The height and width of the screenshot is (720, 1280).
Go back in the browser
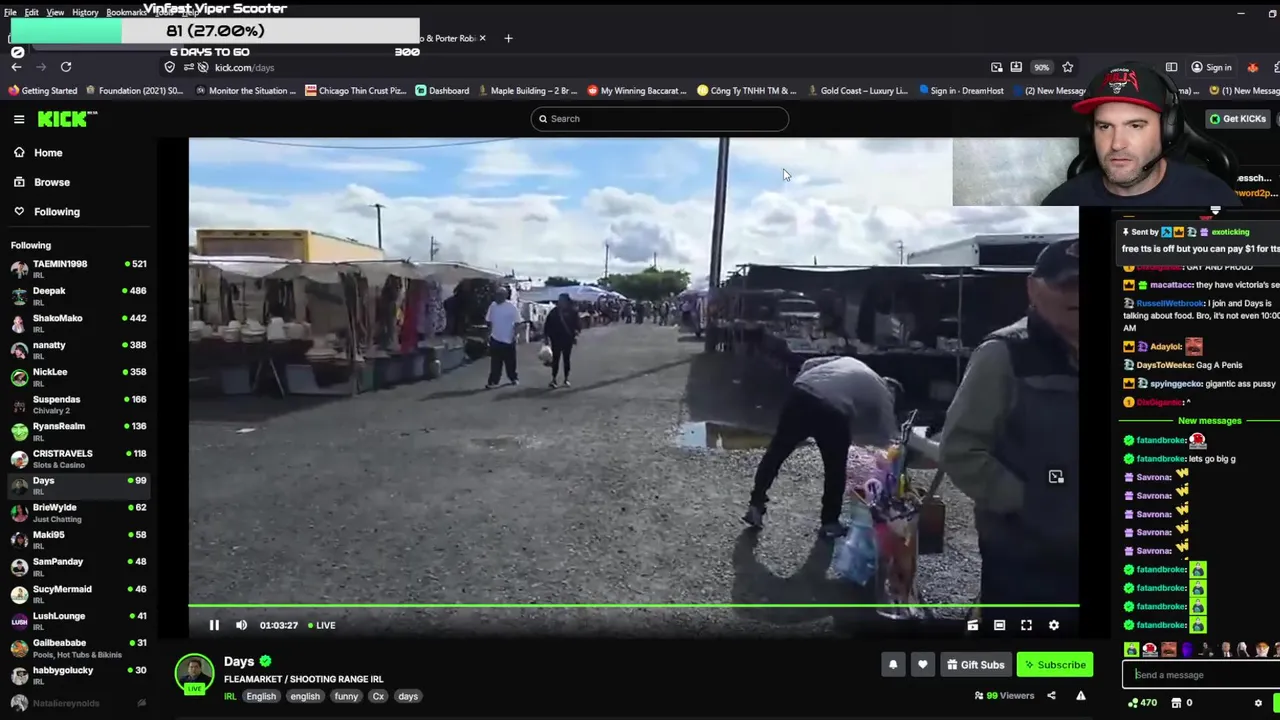(x=16, y=67)
